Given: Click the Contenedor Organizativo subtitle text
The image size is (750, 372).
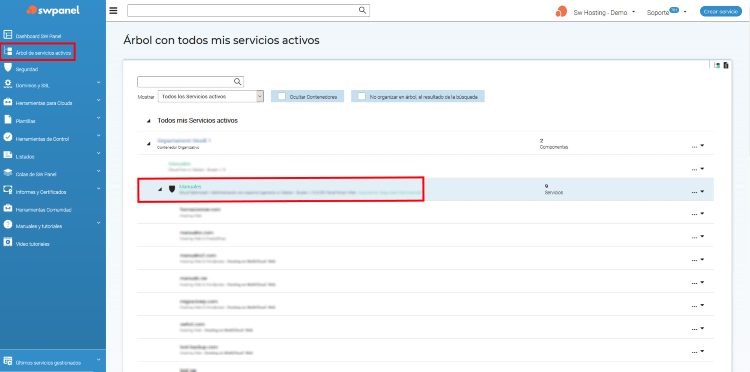Looking at the screenshot, I should pyautogui.click(x=178, y=148).
